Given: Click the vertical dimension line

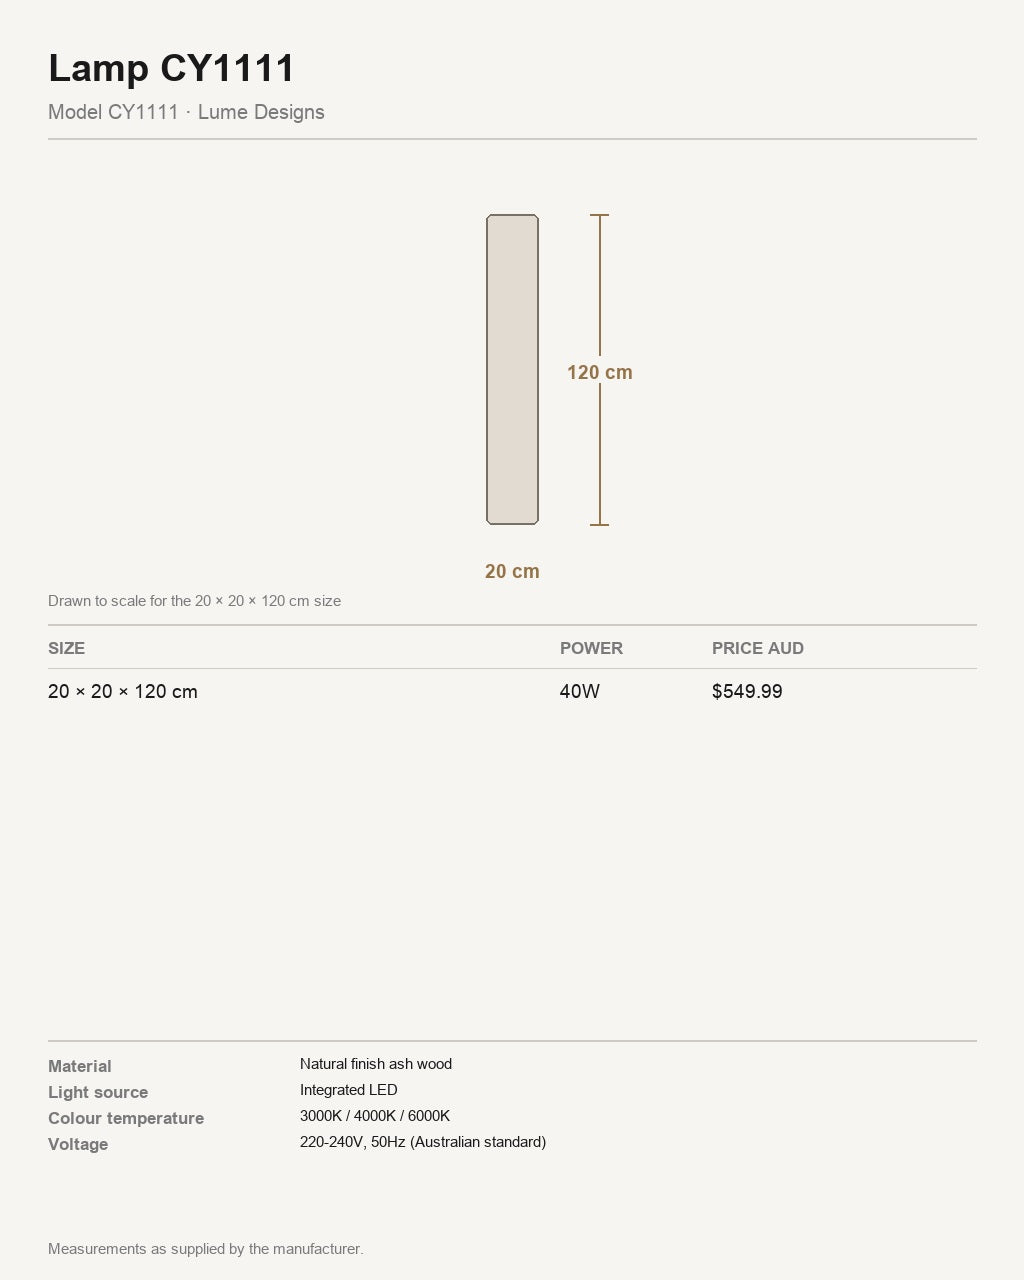Looking at the screenshot, I should (x=600, y=369).
